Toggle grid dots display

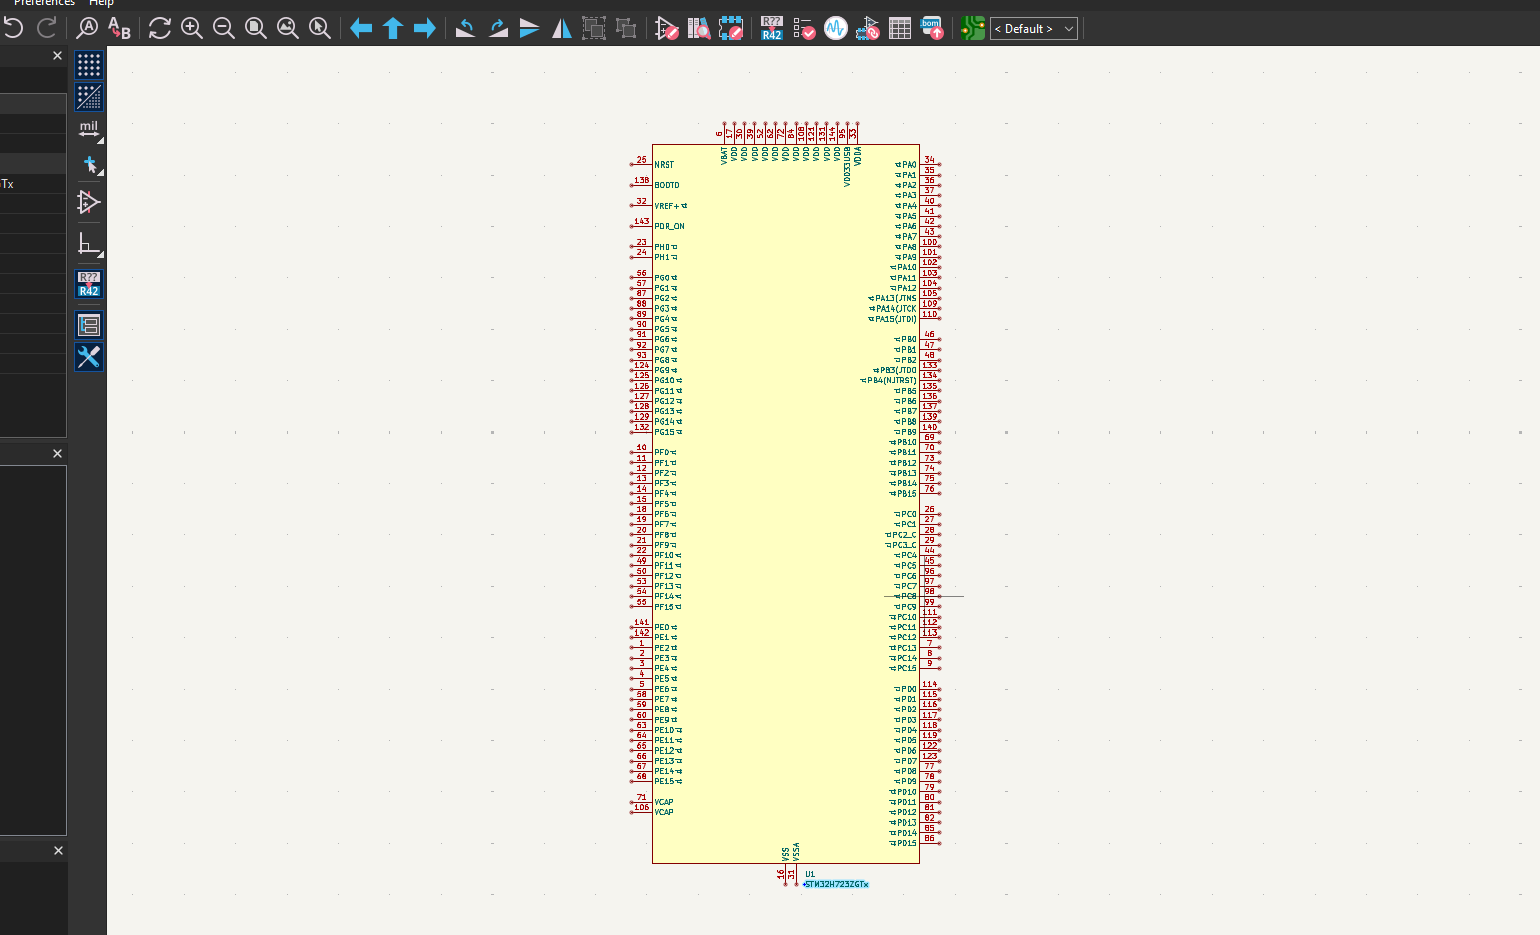pos(89,65)
